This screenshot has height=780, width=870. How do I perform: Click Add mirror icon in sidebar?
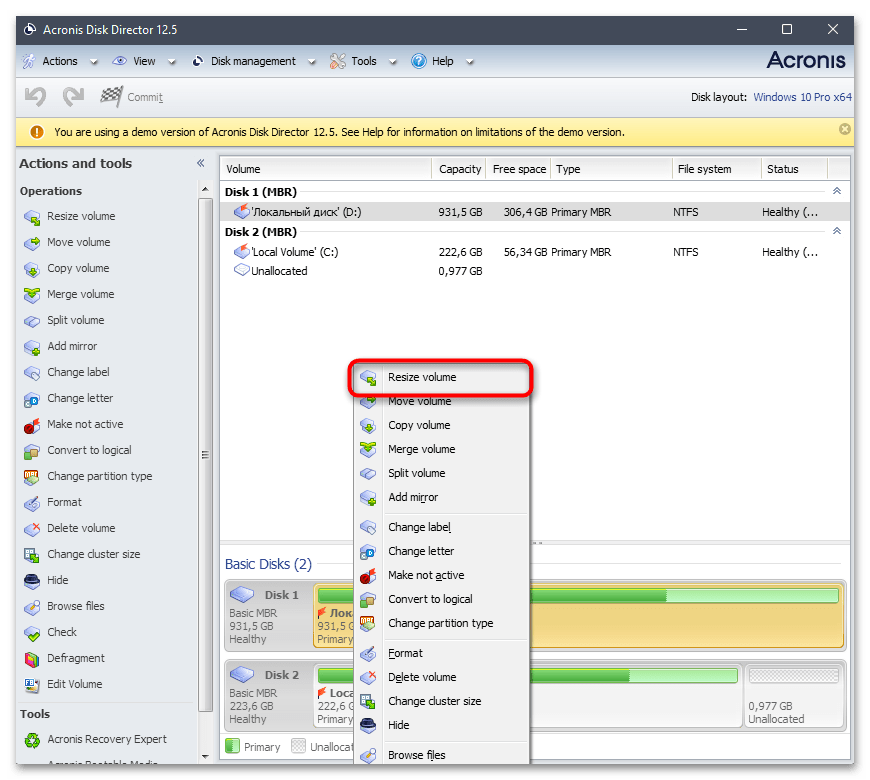(x=31, y=347)
